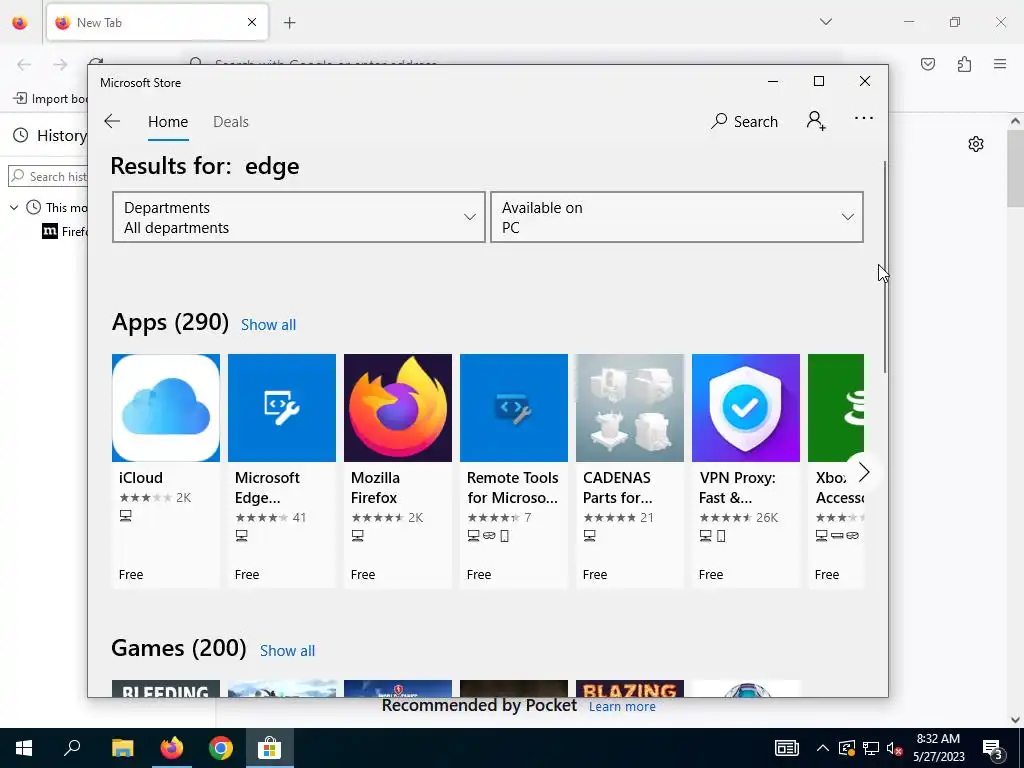Open Google Chrome from taskbar
This screenshot has height=768, width=1024.
coord(221,748)
